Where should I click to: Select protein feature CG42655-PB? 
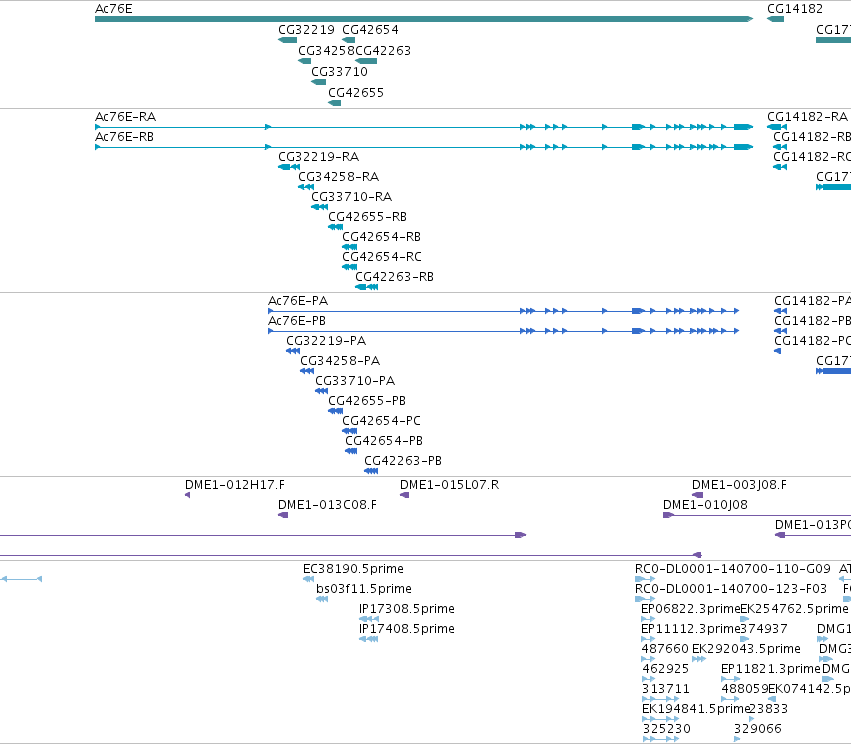335,411
